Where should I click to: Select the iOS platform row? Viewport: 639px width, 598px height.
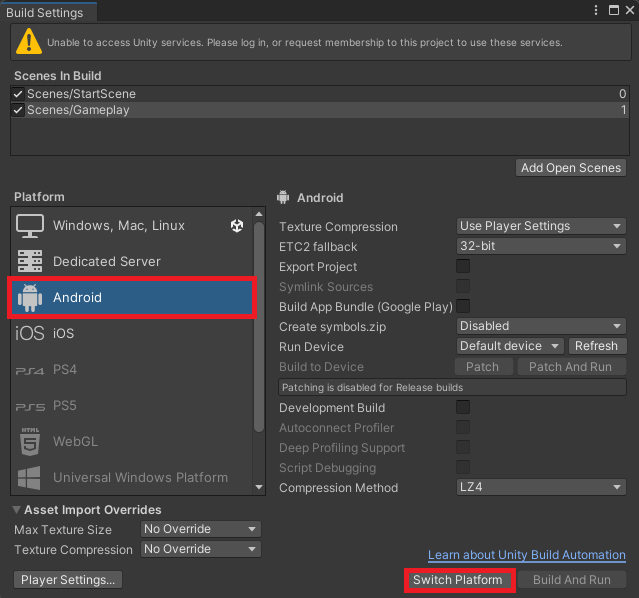pyautogui.click(x=132, y=333)
